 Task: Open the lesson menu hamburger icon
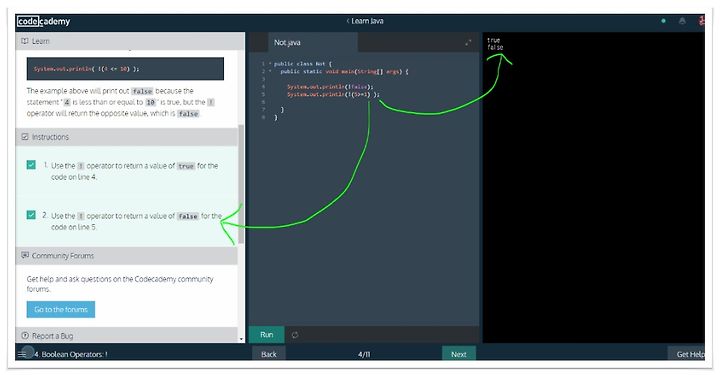(22, 354)
